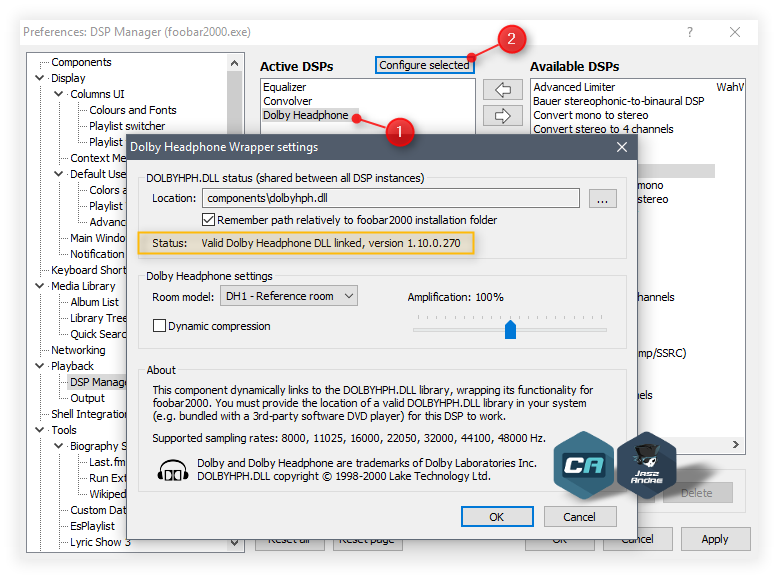Collapse the Tools tree node
Image resolution: width=778 pixels, height=579 pixels.
[40, 430]
